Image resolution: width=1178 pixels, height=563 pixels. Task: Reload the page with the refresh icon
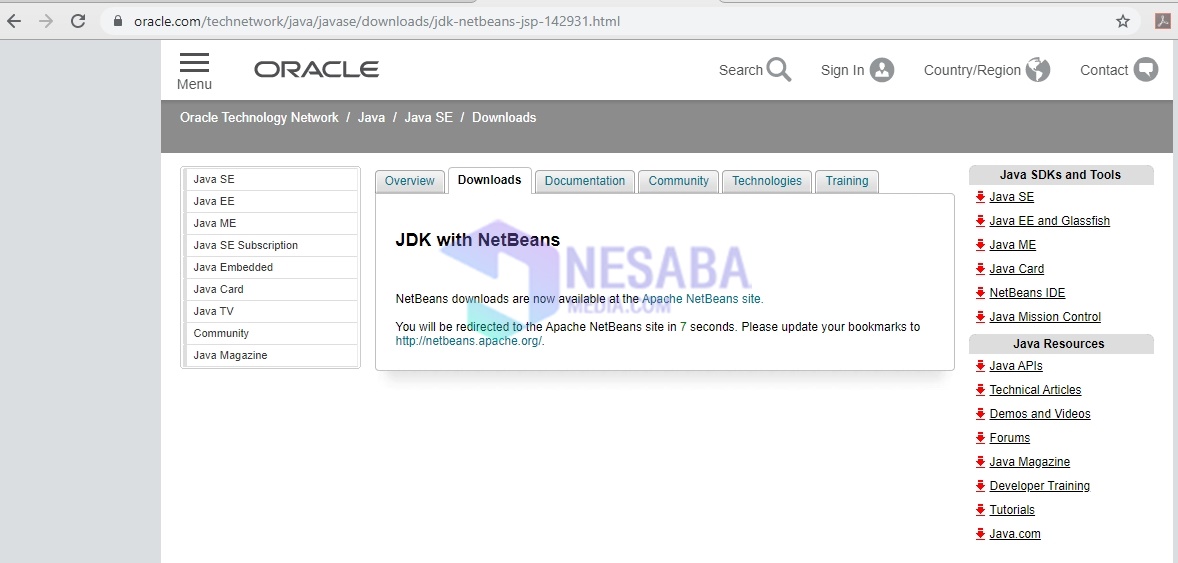[77, 21]
